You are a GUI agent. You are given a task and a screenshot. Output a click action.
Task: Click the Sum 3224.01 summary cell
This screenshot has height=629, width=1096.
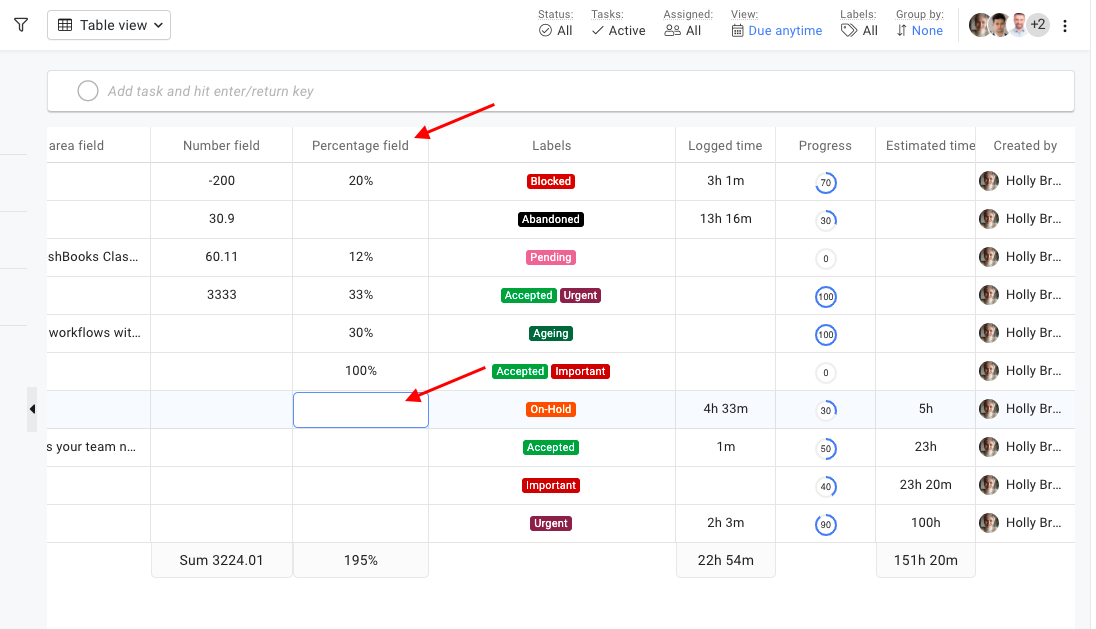[221, 560]
